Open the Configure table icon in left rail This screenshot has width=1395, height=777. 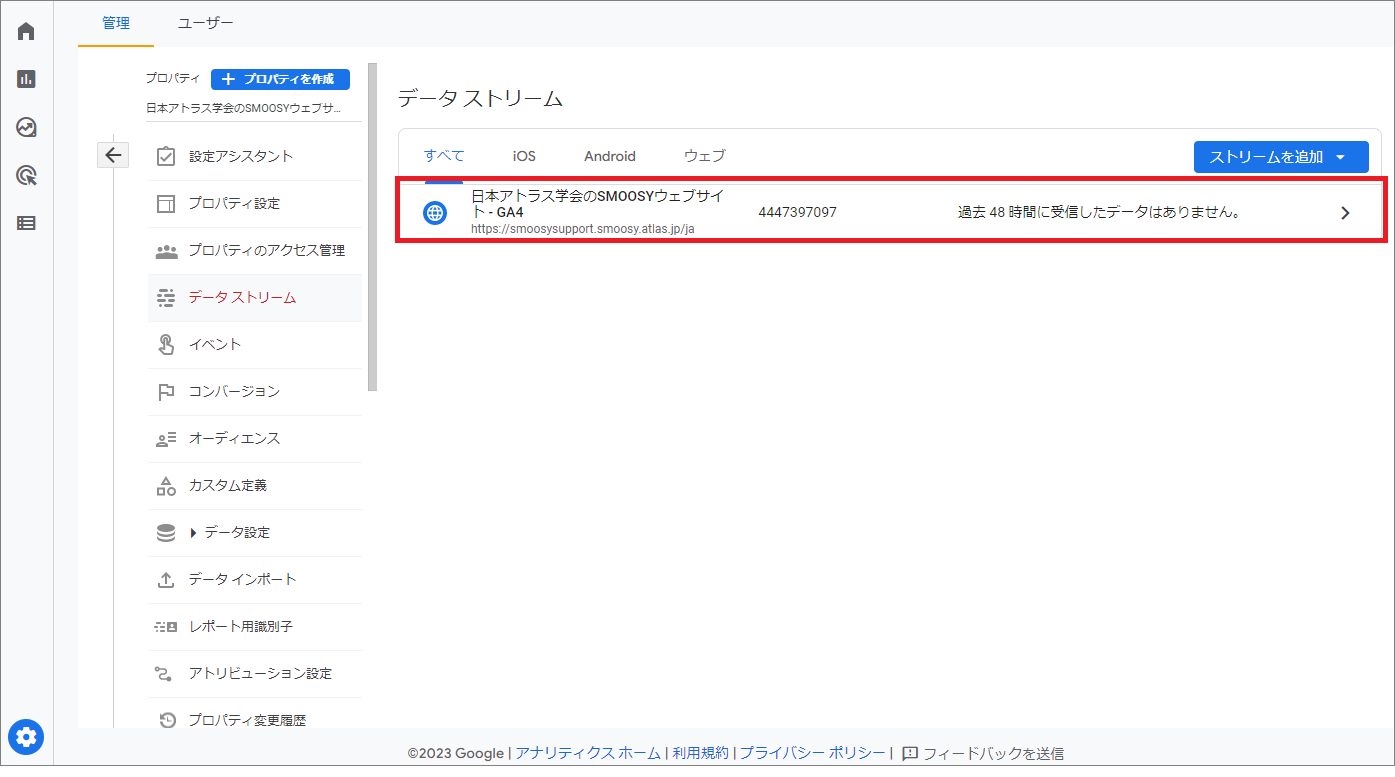pyautogui.click(x=26, y=224)
